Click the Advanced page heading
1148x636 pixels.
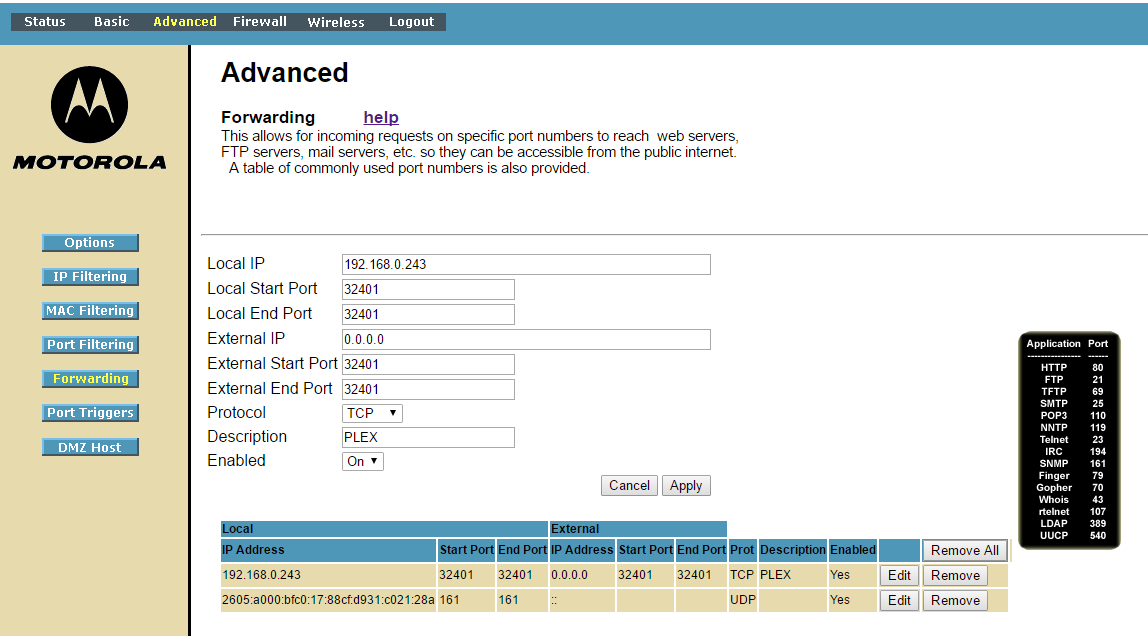(x=285, y=72)
